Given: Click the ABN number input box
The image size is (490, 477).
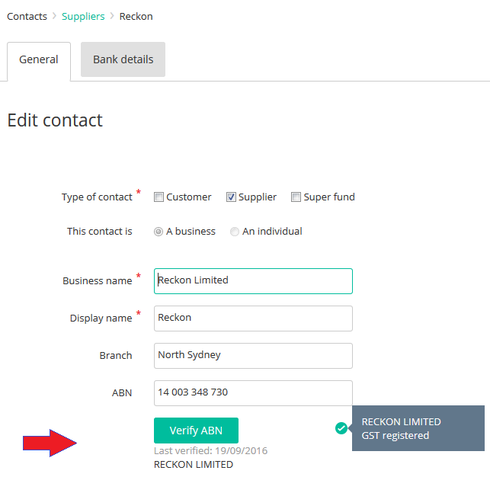Looking at the screenshot, I should point(253,393).
